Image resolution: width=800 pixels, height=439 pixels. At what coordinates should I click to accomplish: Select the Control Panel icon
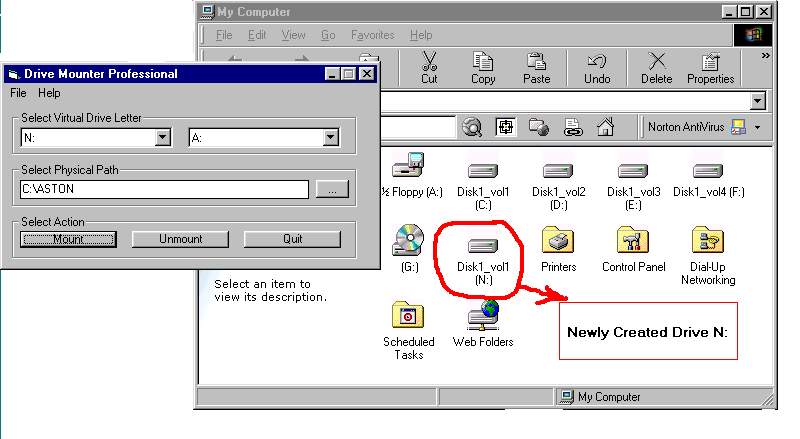(633, 239)
